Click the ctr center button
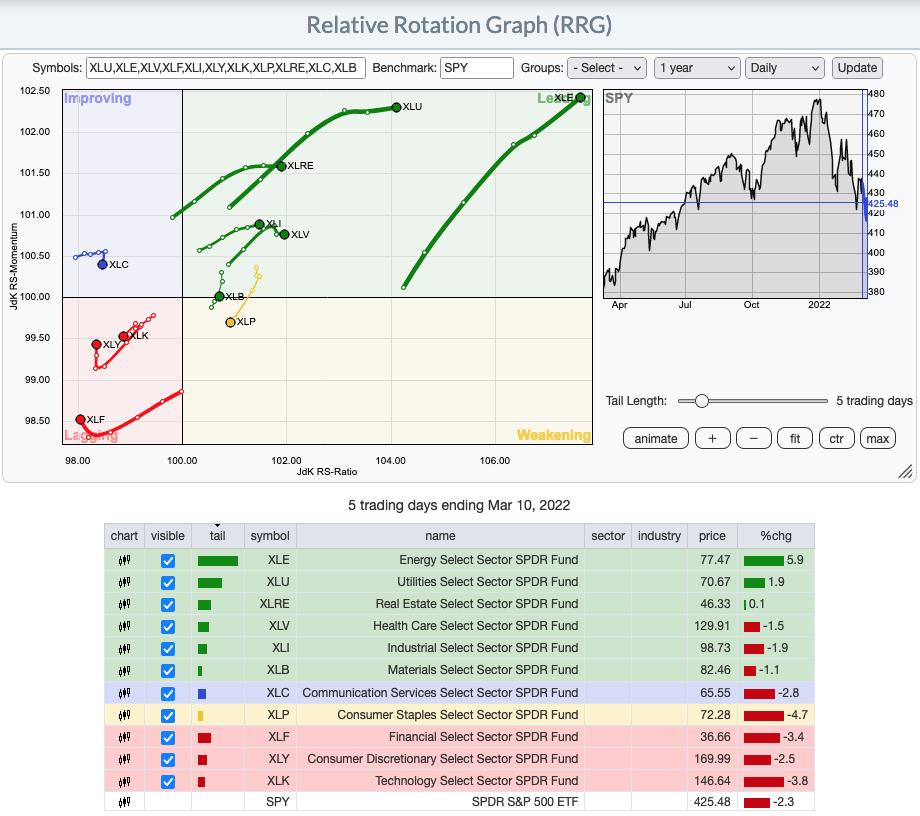 click(836, 439)
